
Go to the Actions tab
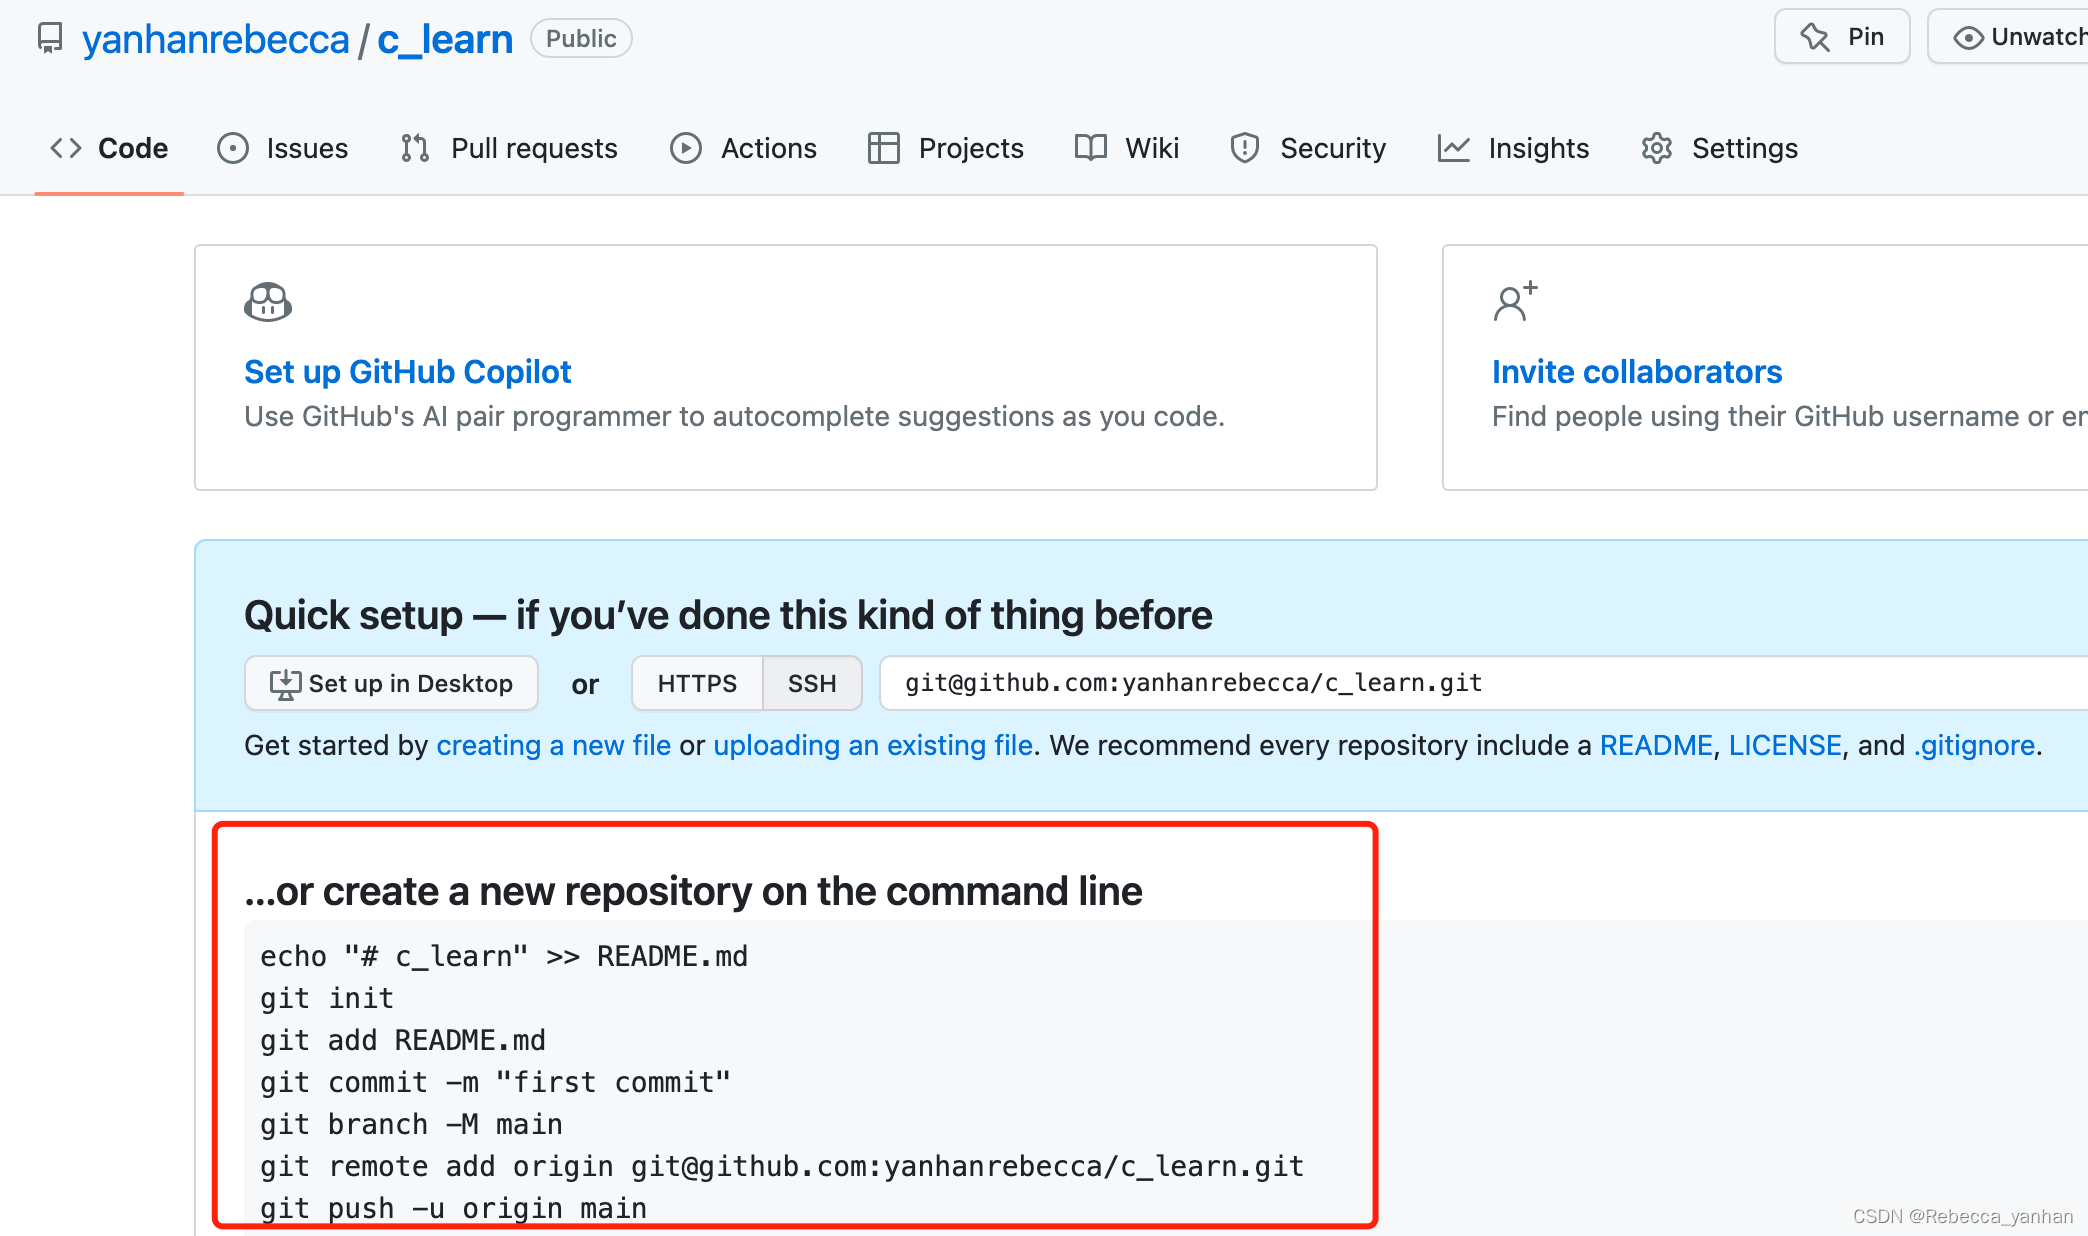[743, 148]
